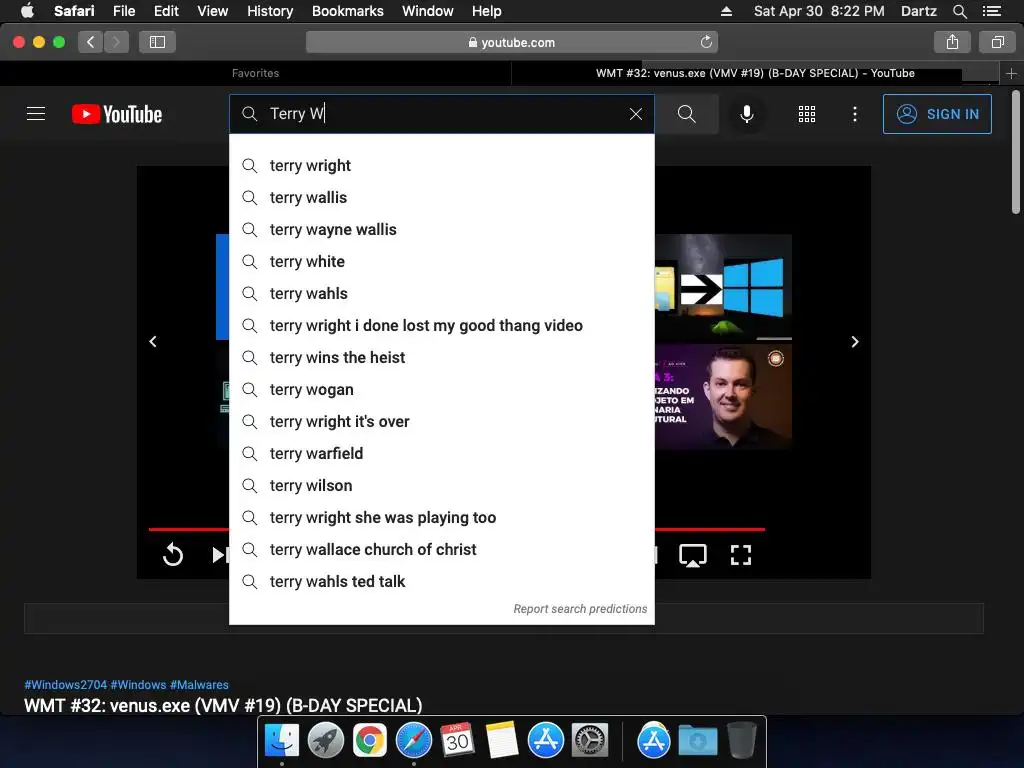
Task: Click the page's vertical scrollbar
Action: click(x=1016, y=152)
